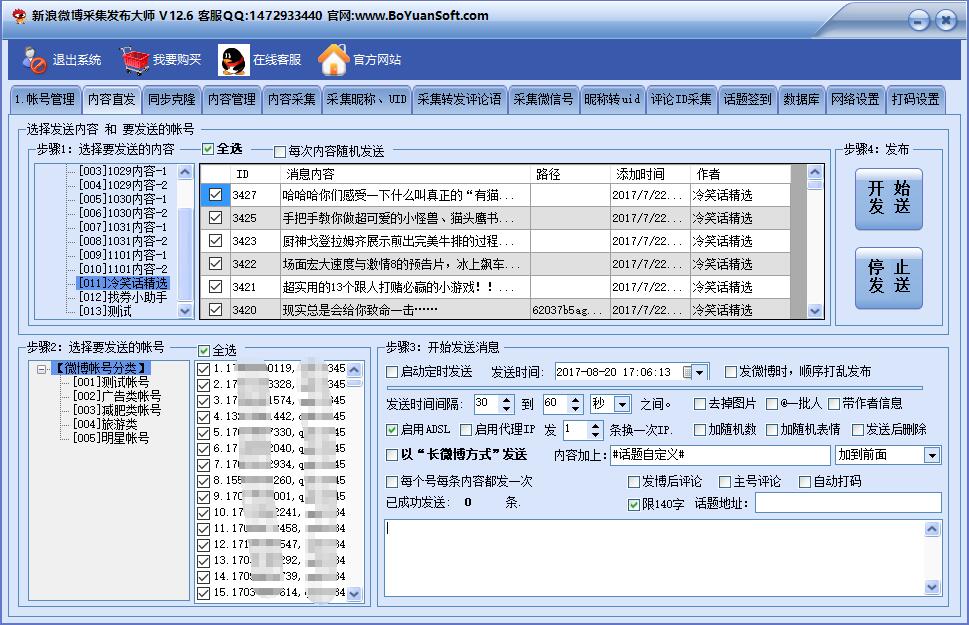The width and height of the screenshot is (969, 625).
Task: Open the 加到前面 position dropdown
Action: pyautogui.click(x=932, y=456)
